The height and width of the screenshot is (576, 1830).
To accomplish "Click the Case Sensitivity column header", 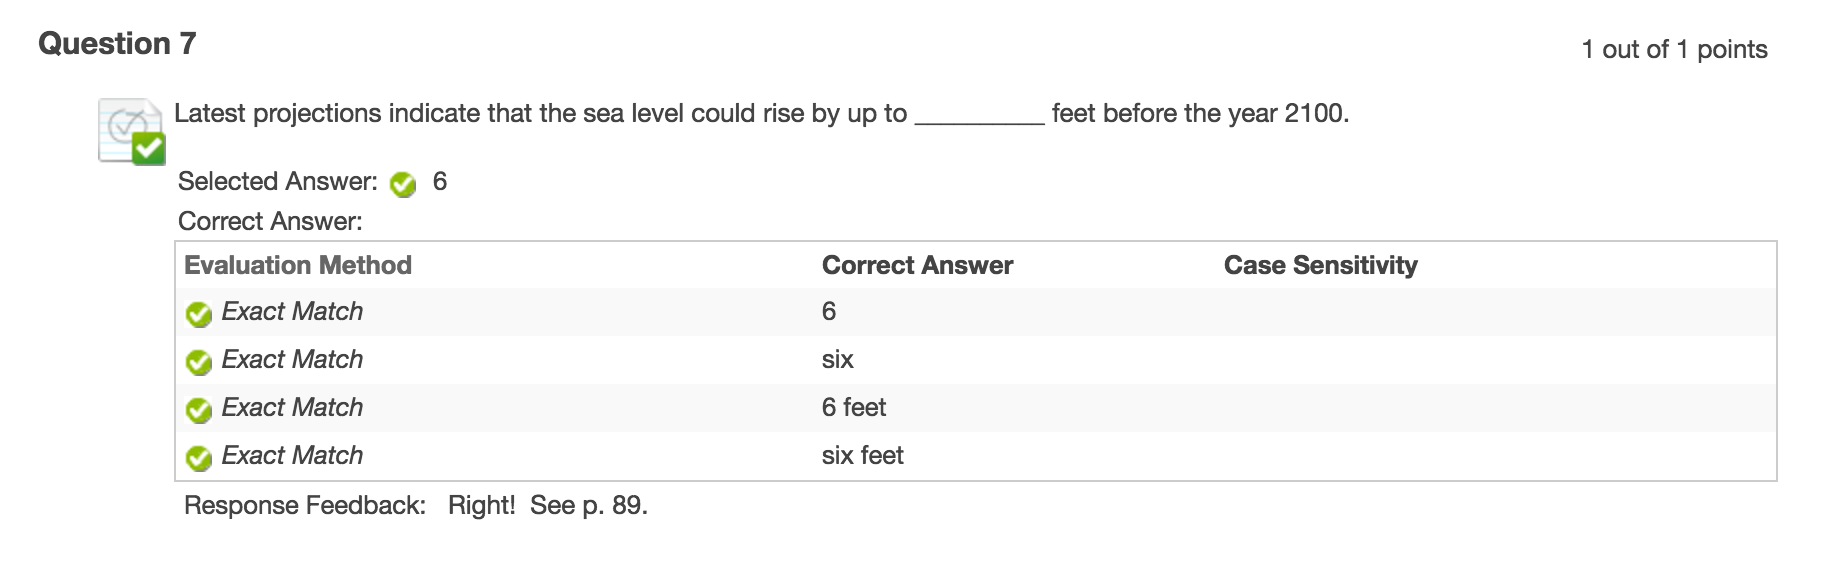I will click(x=1320, y=265).
